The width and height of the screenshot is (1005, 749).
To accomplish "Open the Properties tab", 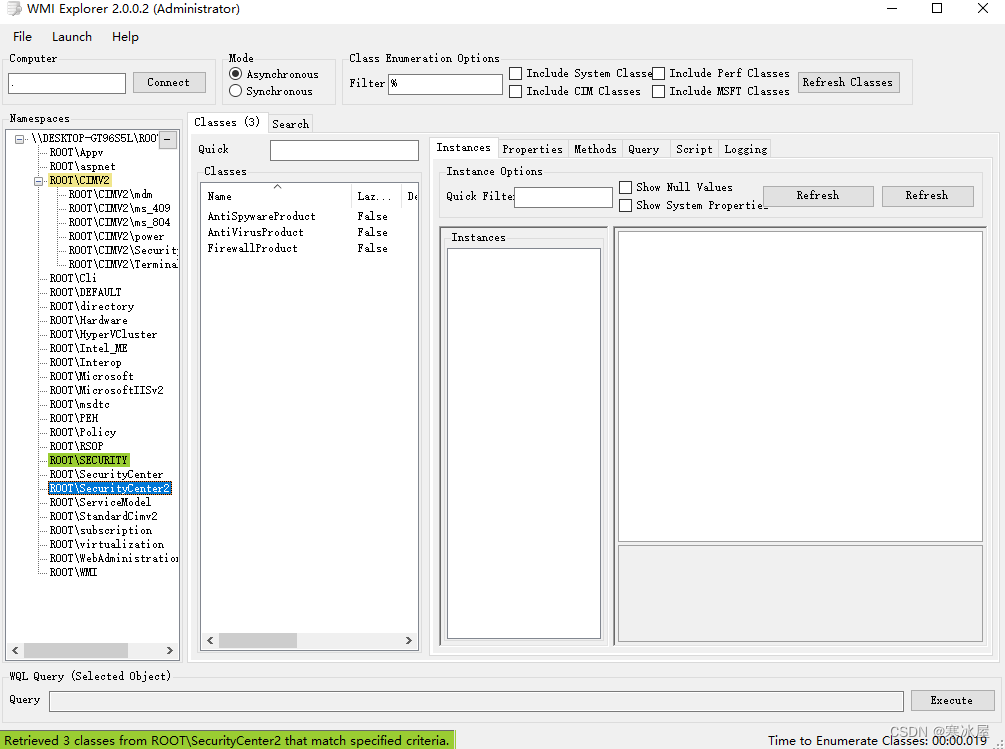I will coord(533,149).
